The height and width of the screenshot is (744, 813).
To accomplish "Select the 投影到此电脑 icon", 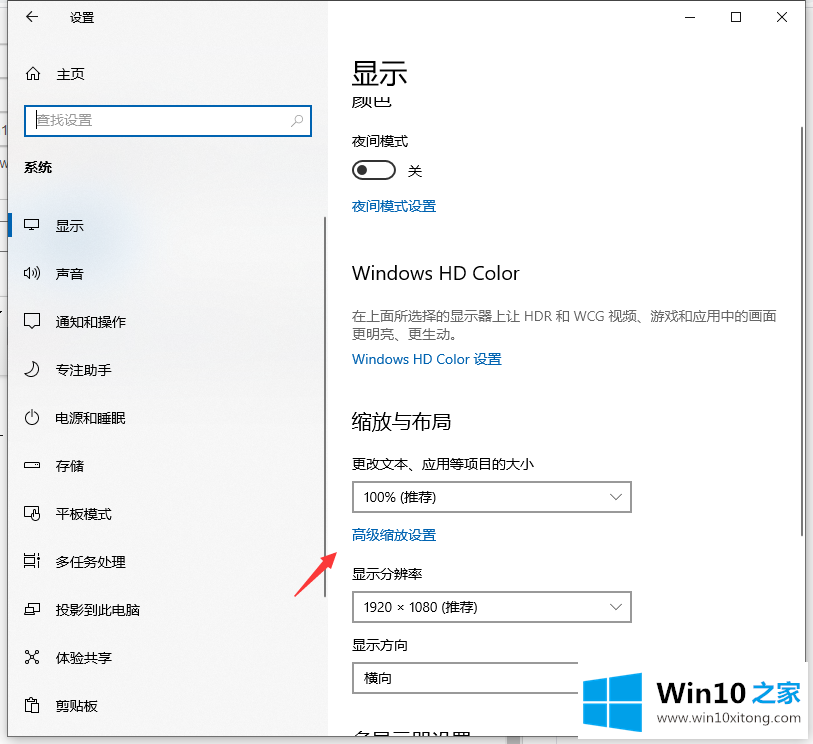I will point(32,609).
